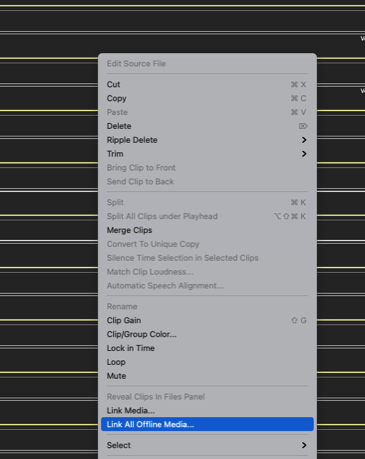
Task: Click the Trim menu item
Action: [x=115, y=154]
